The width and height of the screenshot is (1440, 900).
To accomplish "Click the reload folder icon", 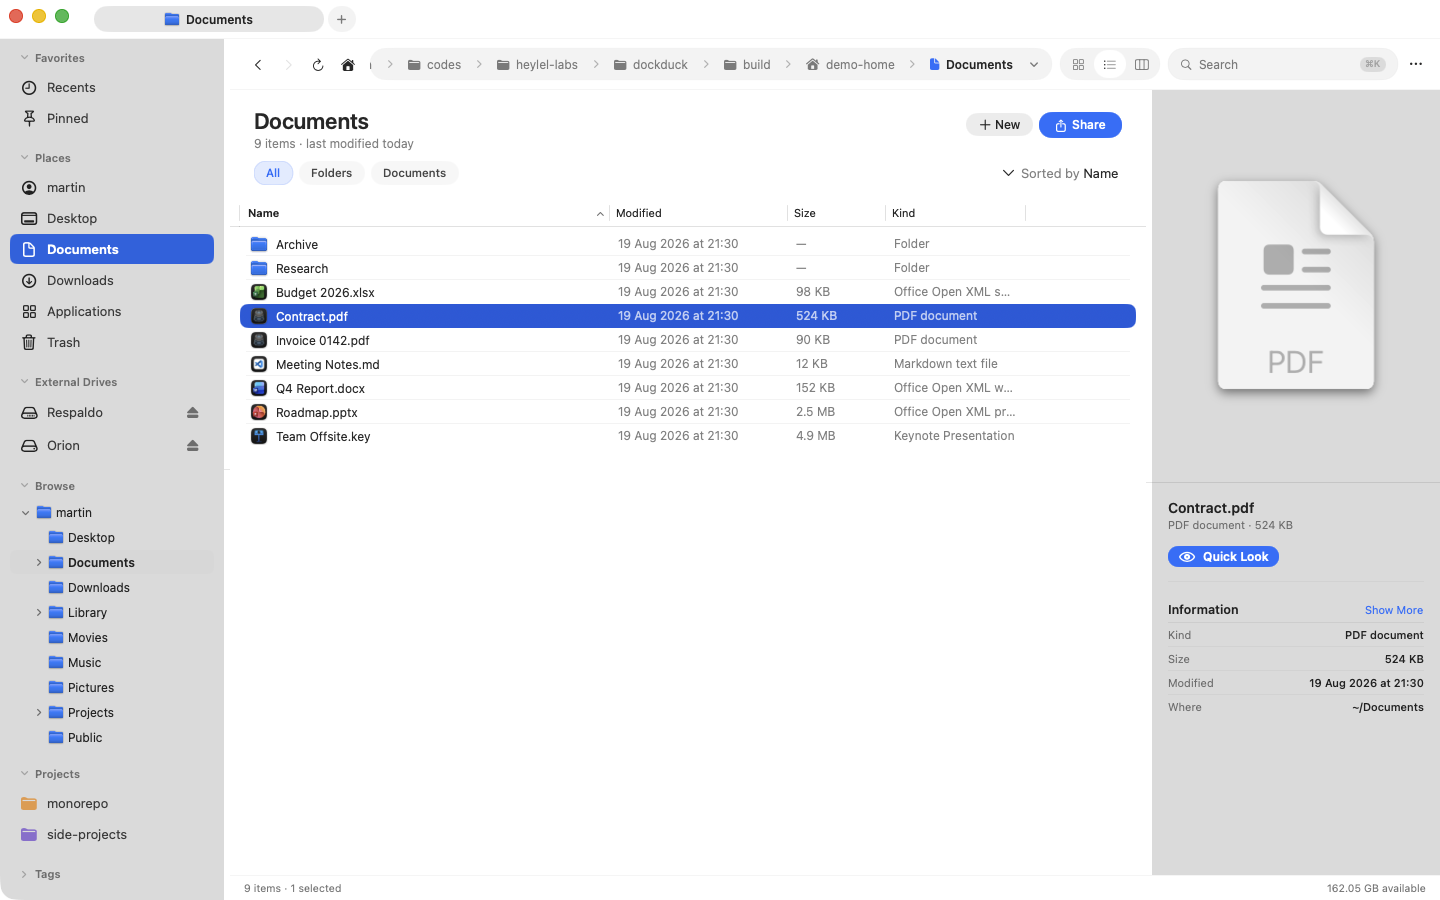I will tap(318, 65).
